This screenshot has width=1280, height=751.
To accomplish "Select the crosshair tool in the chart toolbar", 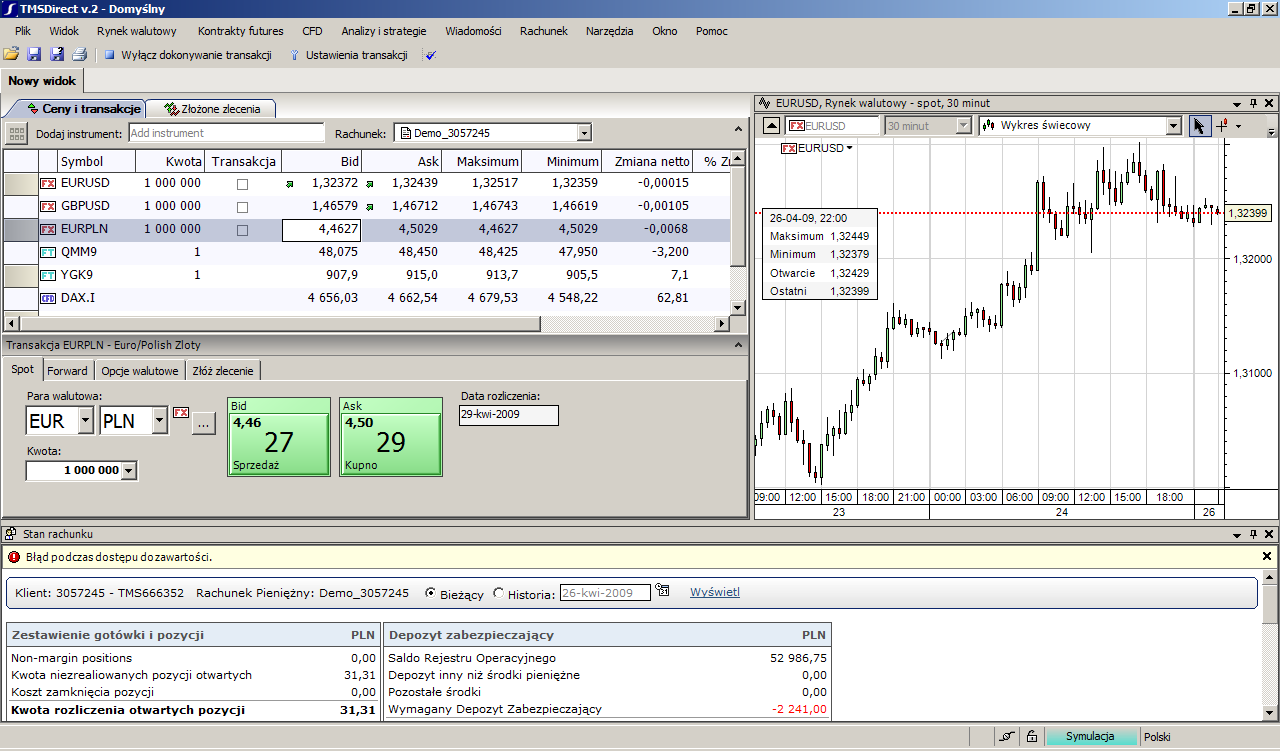I will (1222, 126).
